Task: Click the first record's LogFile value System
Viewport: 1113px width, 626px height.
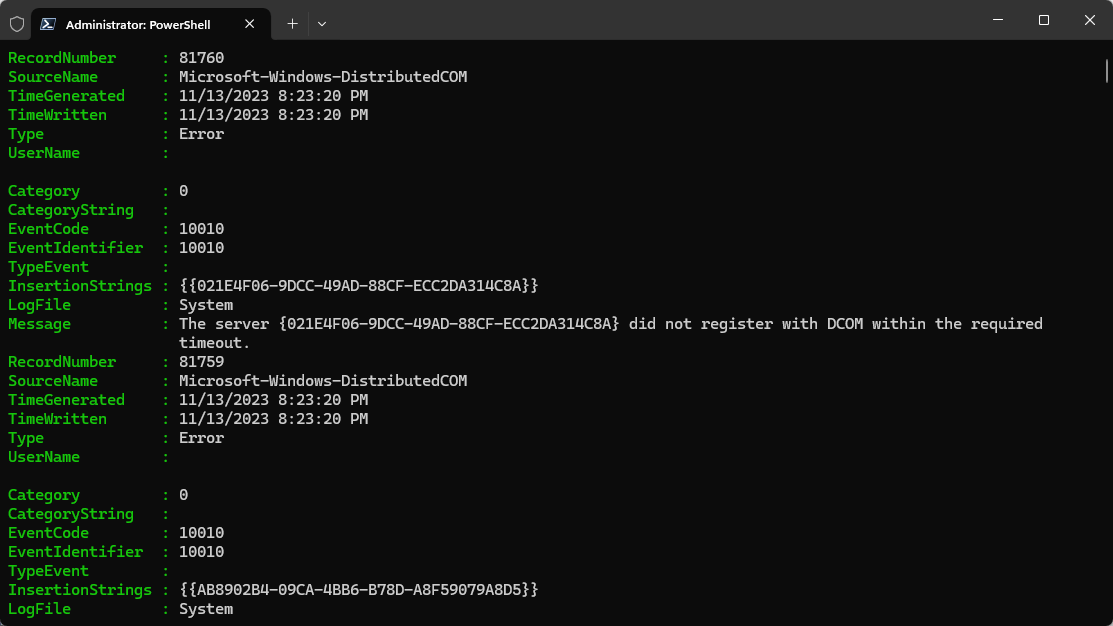Action: (x=206, y=305)
